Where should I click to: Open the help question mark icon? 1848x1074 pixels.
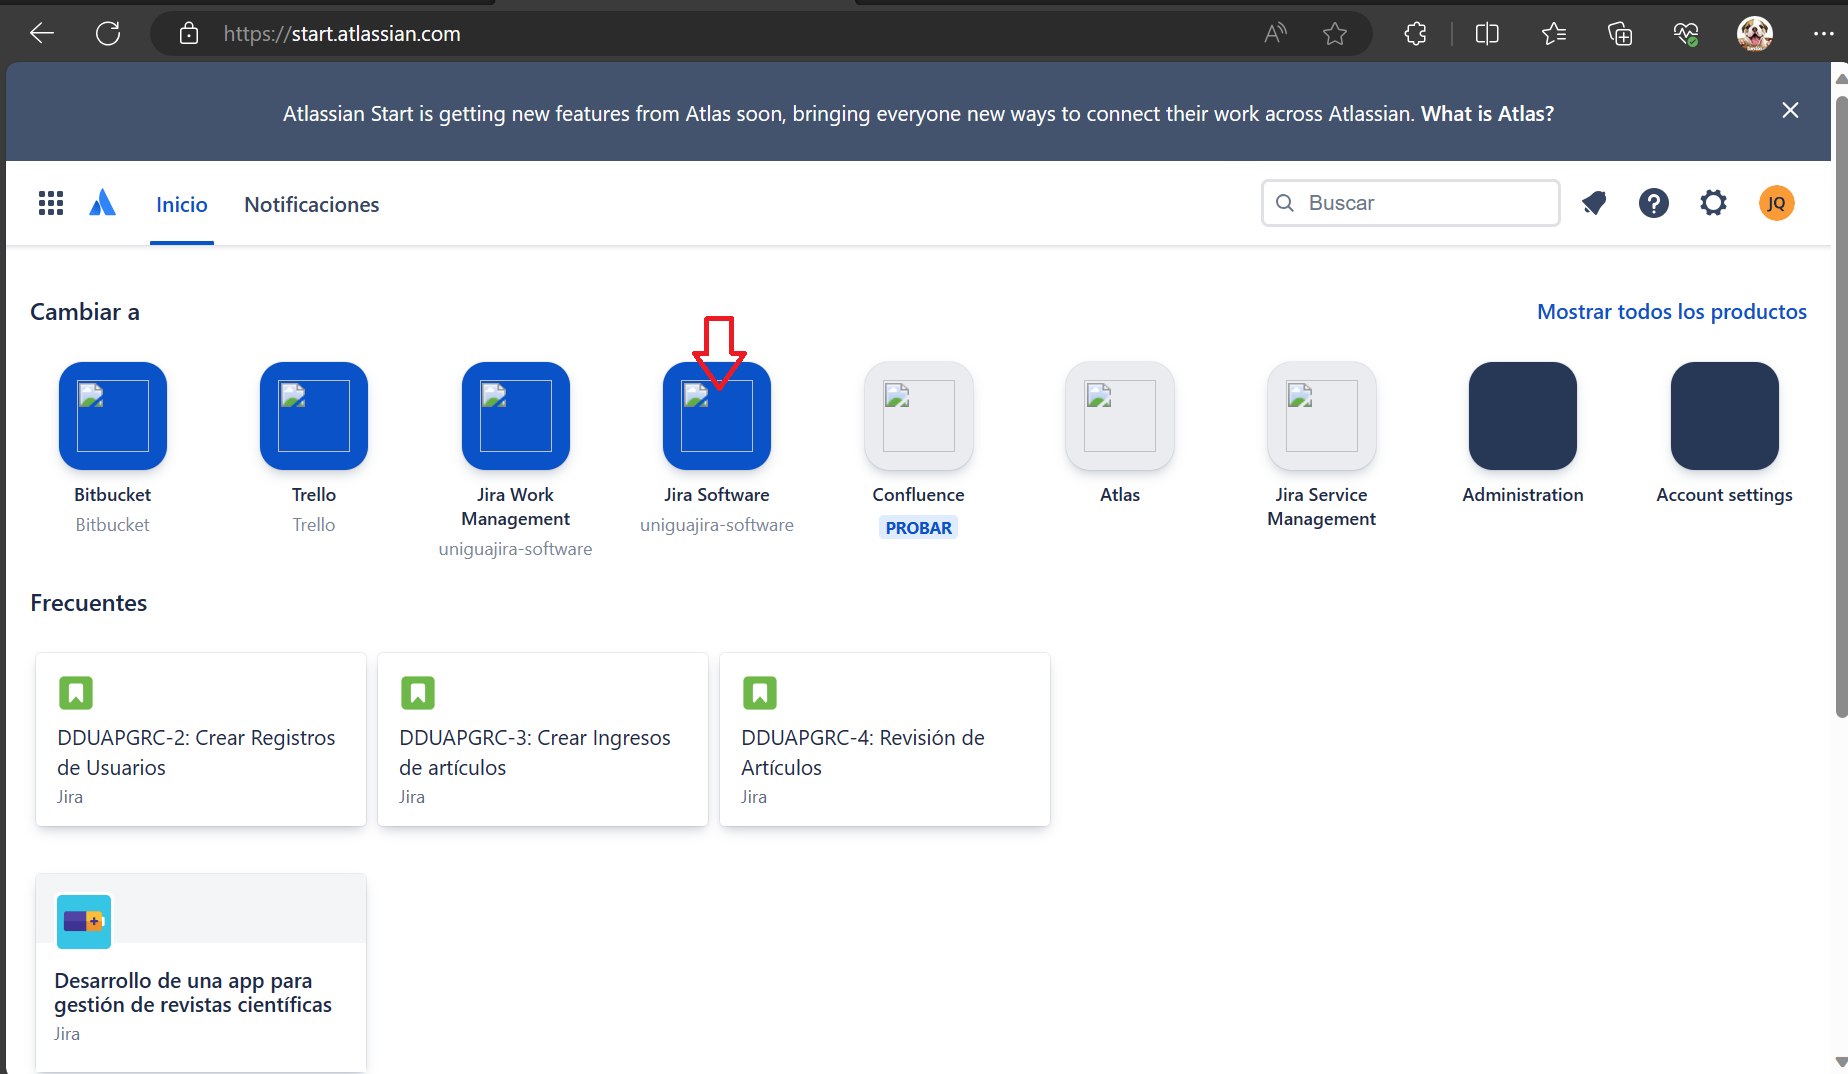1654,204
